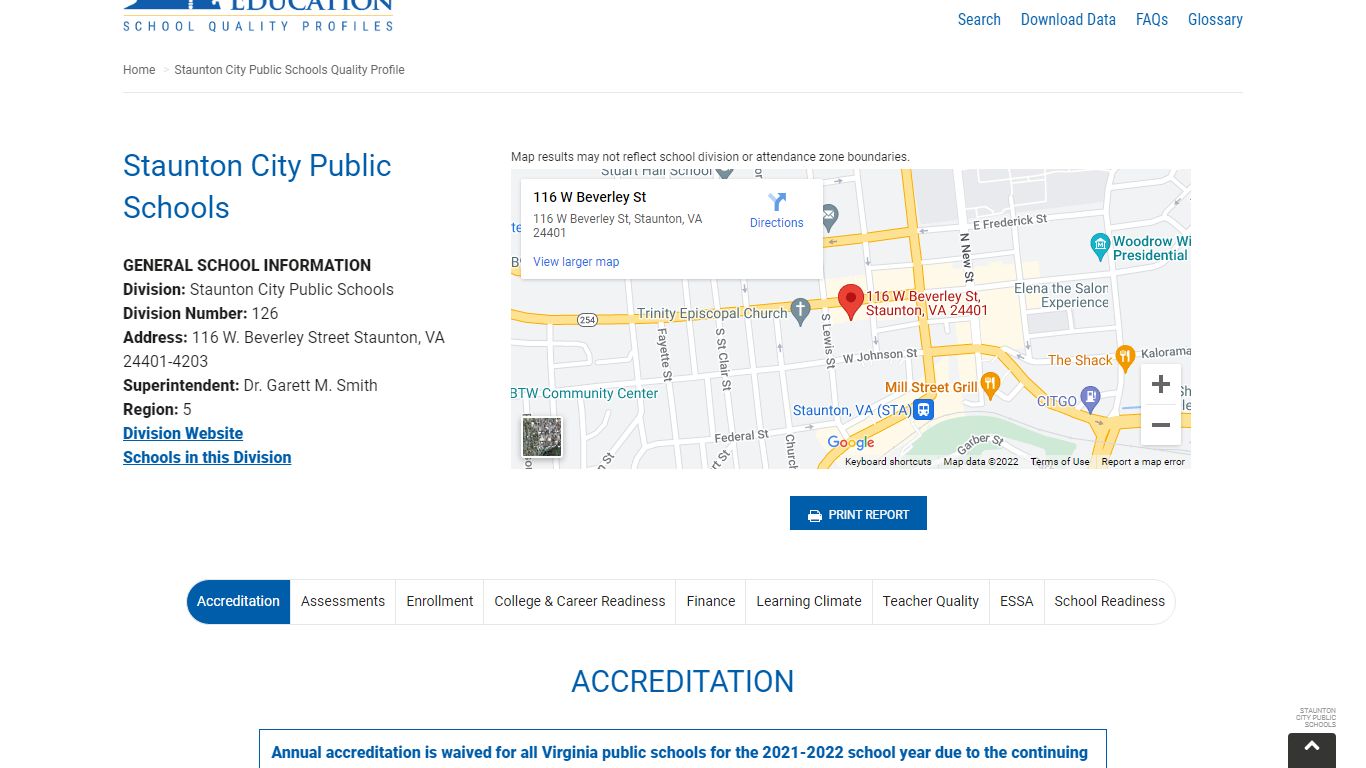Open the map's Terms of Use link

(1060, 462)
